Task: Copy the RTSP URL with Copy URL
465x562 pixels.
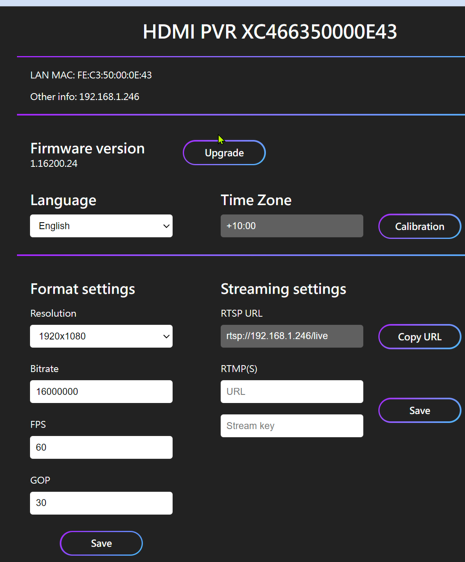Action: 419,337
